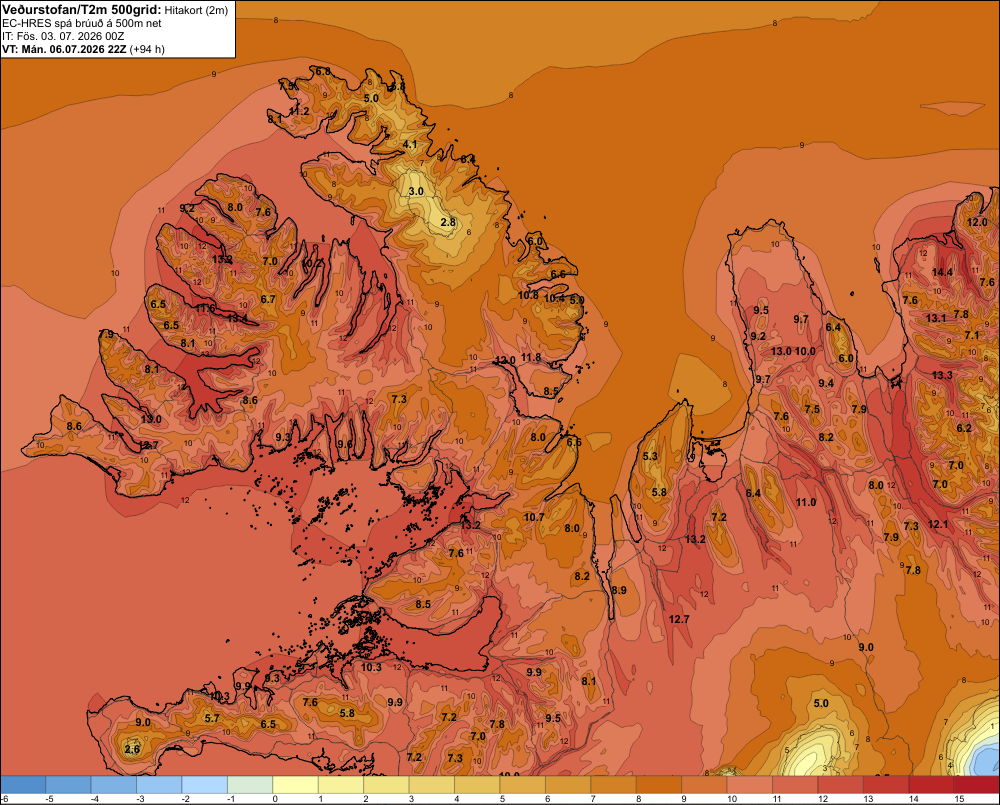This screenshot has width=1000, height=805.
Task: Click the '(+94 h)' forecast offset
Action: (x=147, y=49)
